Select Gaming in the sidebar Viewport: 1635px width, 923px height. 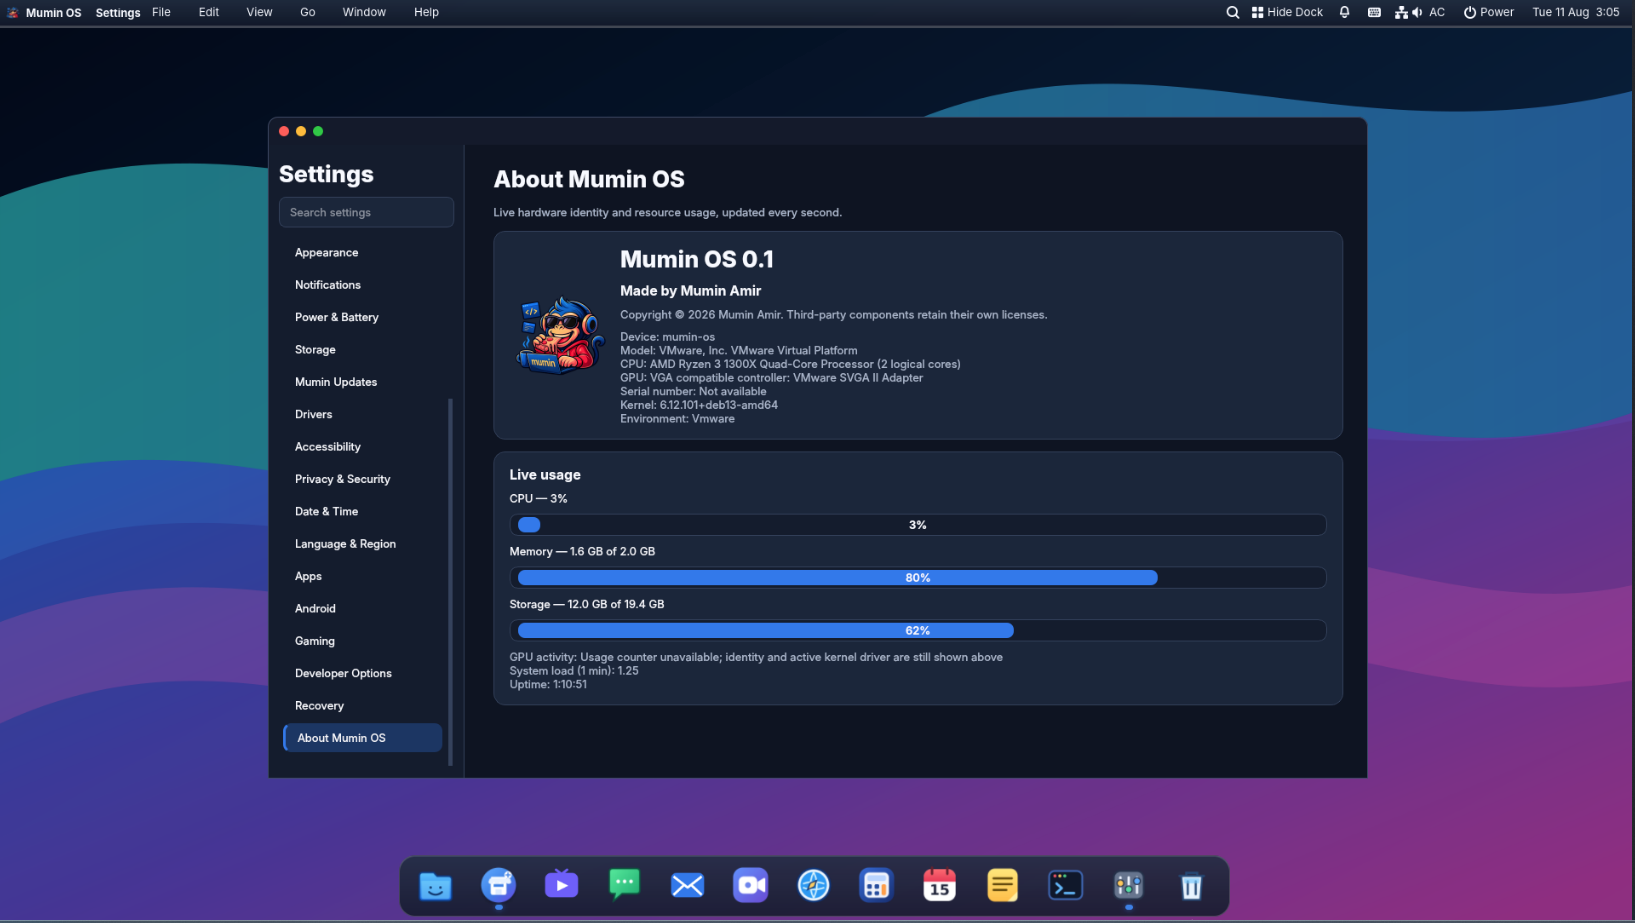click(x=363, y=641)
